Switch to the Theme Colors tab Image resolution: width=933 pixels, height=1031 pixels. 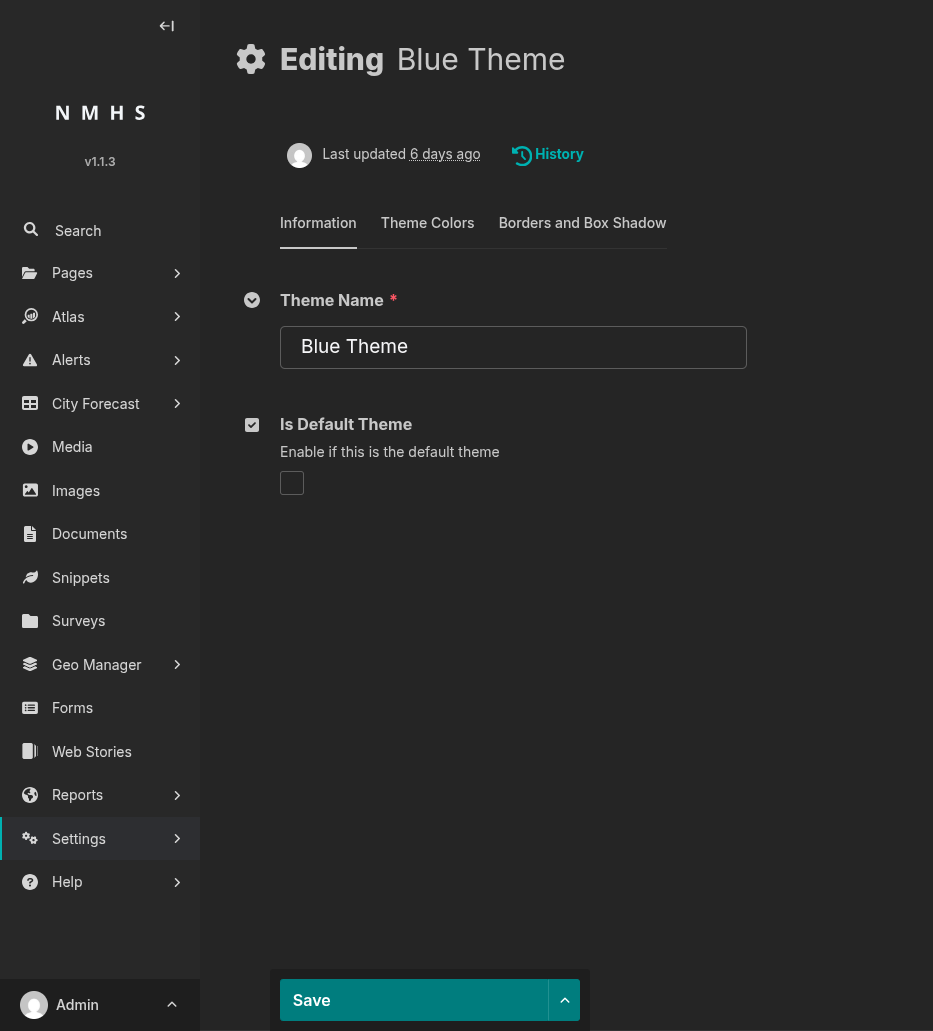pos(427,224)
